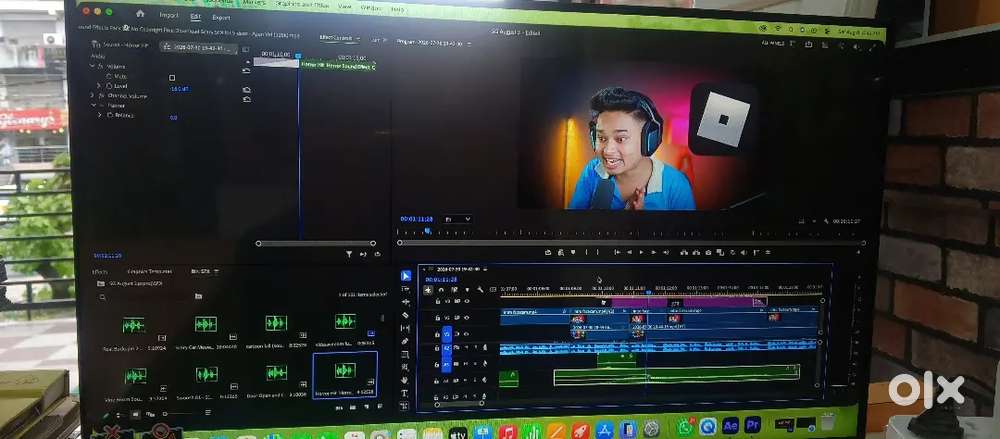
Task: Toggle sync lock on track V3
Action: 457,301
